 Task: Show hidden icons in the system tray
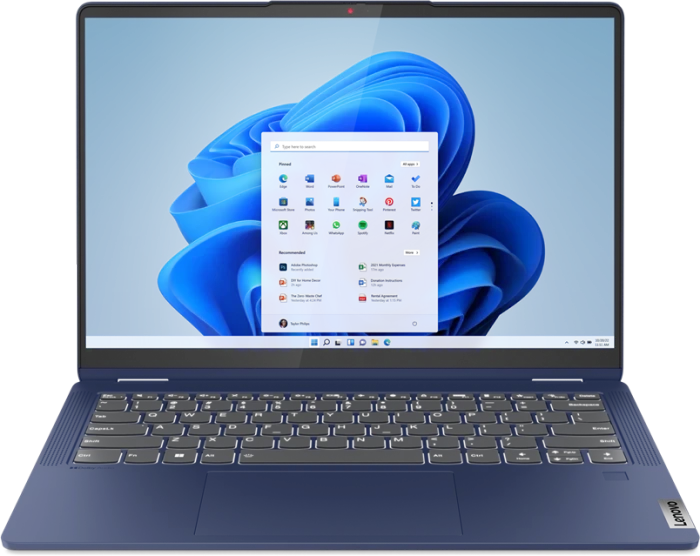point(567,343)
